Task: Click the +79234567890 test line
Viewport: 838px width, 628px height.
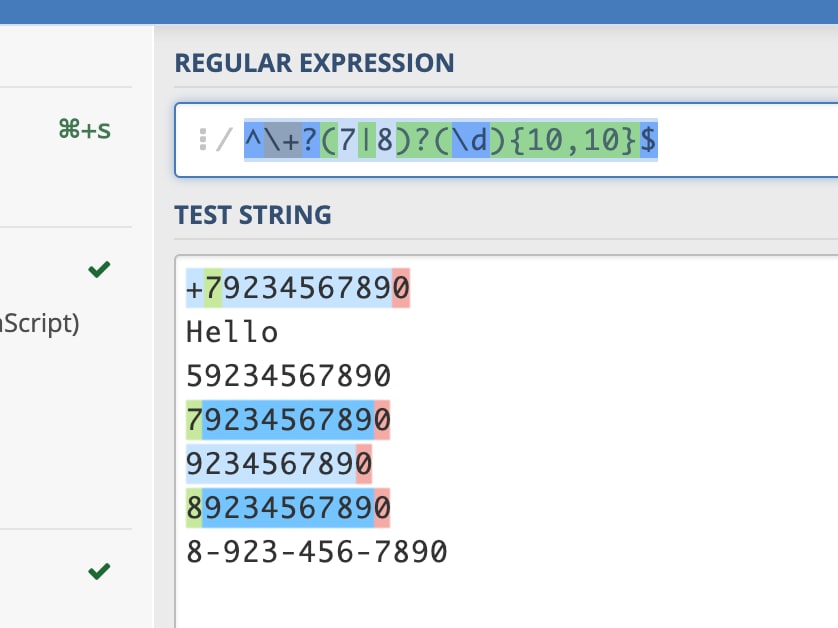Action: pyautogui.click(x=298, y=288)
